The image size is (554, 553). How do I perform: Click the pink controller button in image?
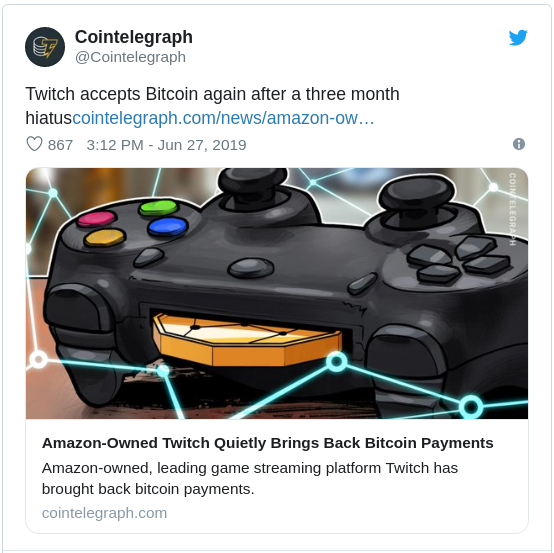[x=96, y=218]
